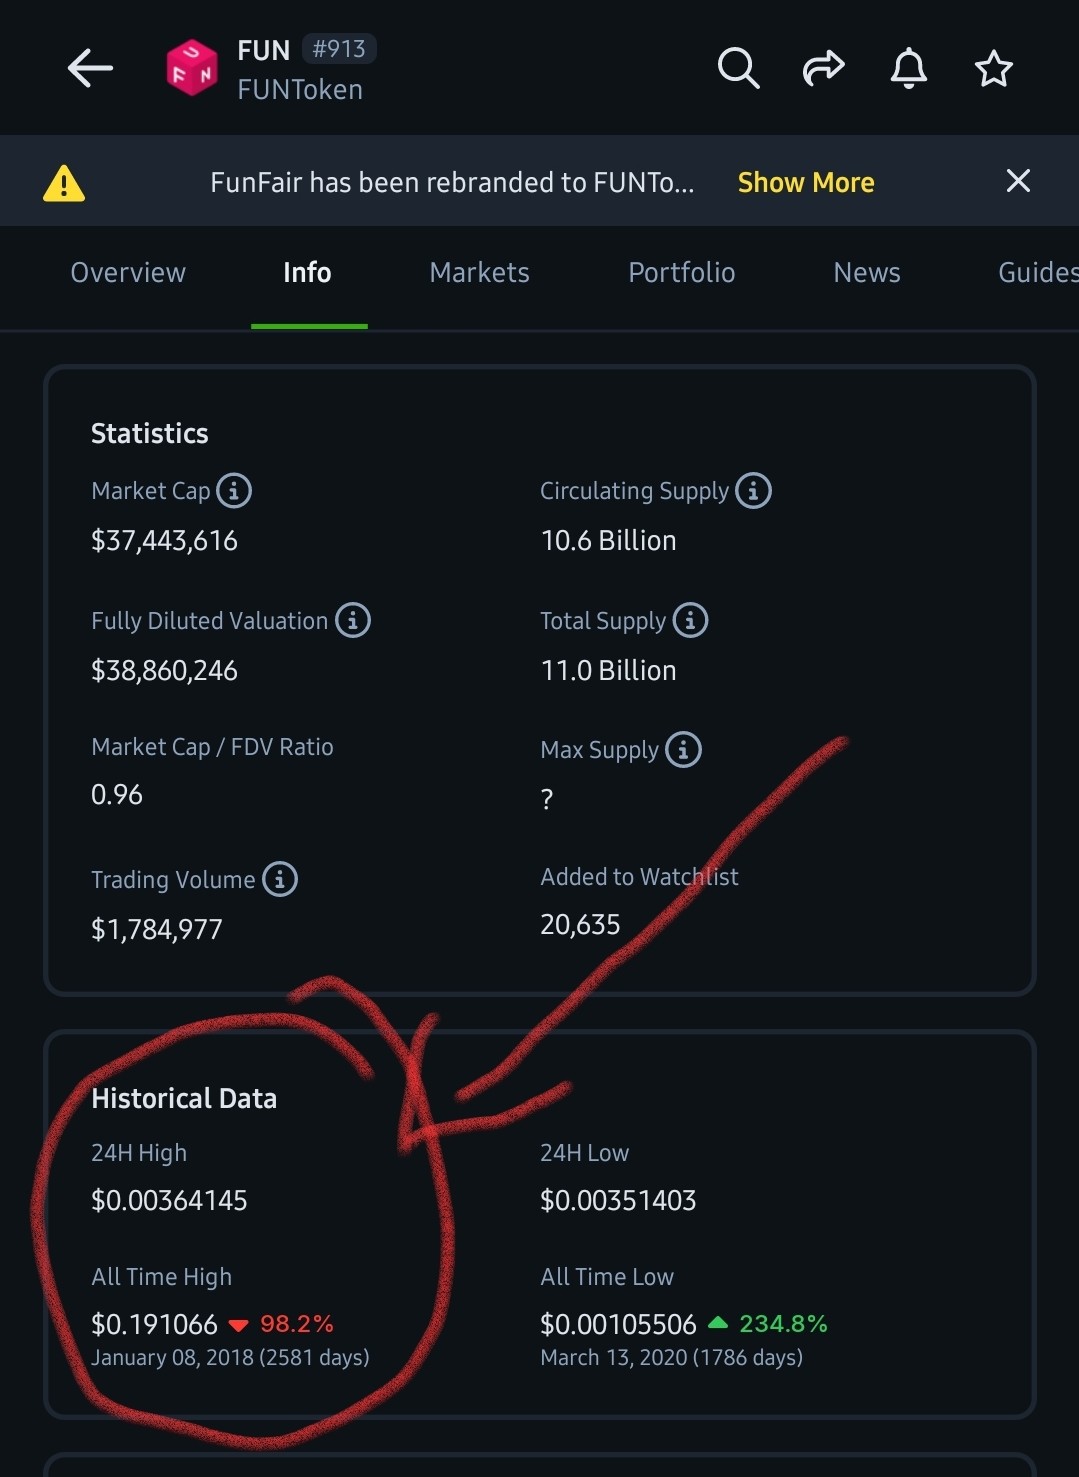Open the News tab
The width and height of the screenshot is (1079, 1477).
coord(867,273)
